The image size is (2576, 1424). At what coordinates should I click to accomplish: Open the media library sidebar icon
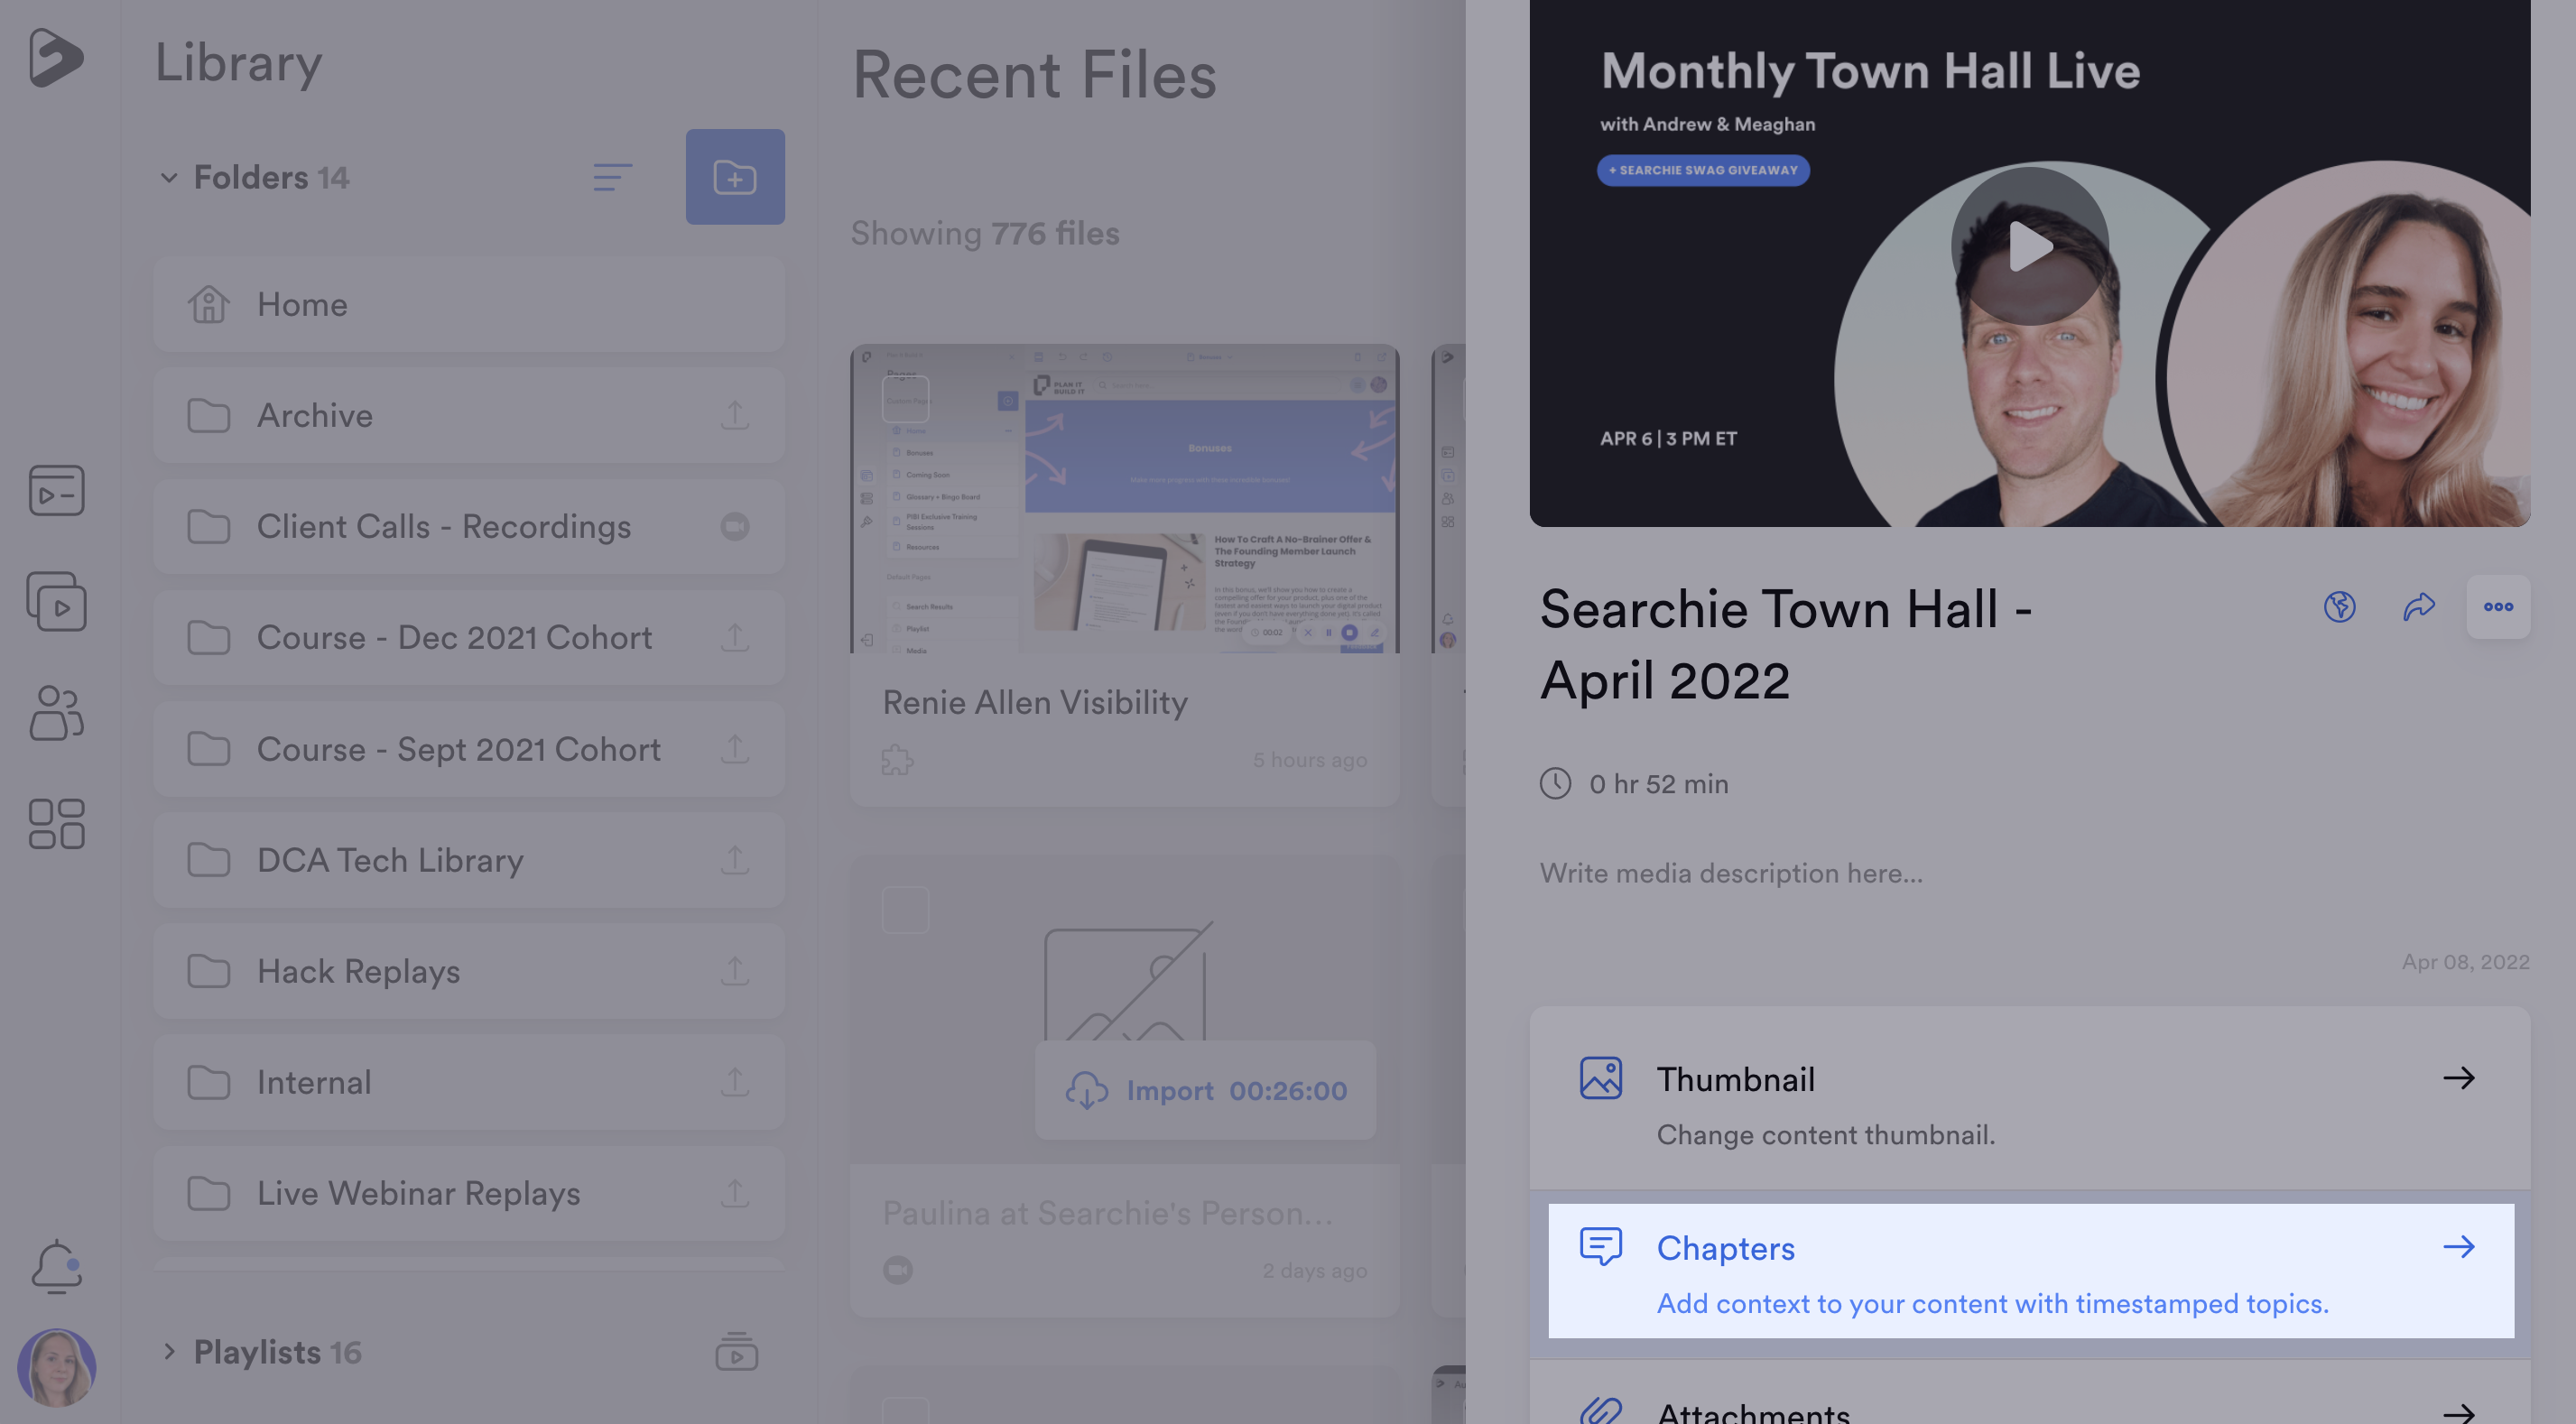(56, 490)
